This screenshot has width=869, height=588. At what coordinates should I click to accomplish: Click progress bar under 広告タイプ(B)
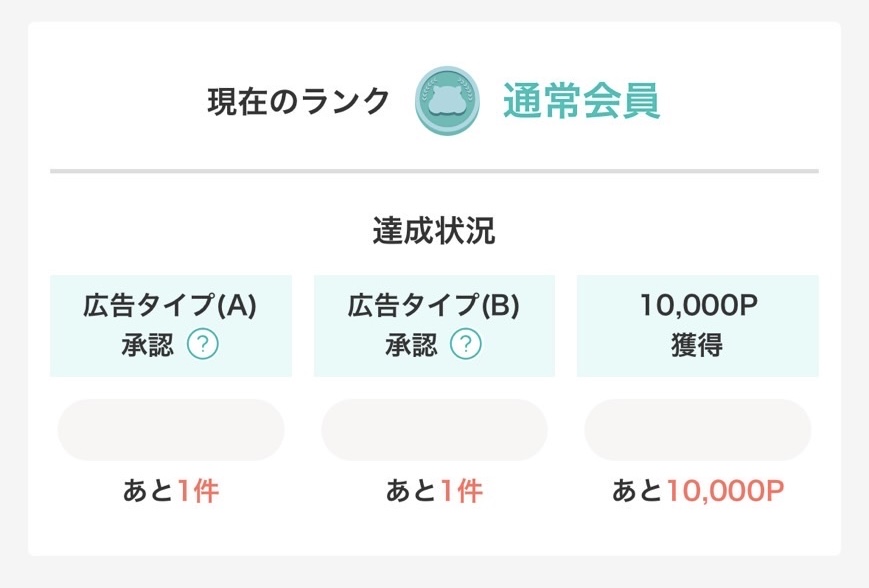point(434,430)
